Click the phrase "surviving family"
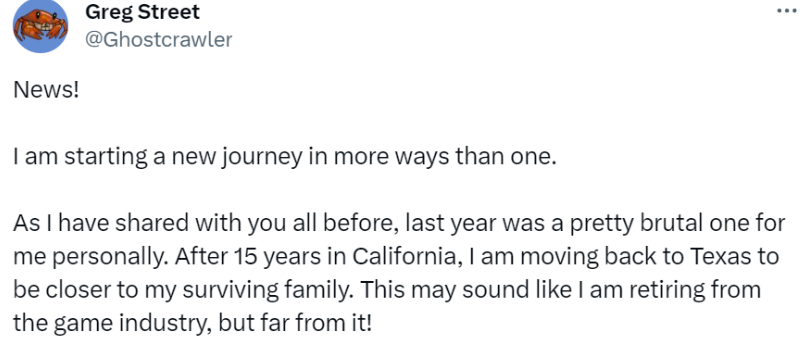Viewport: 806px width, 360px height. (267, 290)
